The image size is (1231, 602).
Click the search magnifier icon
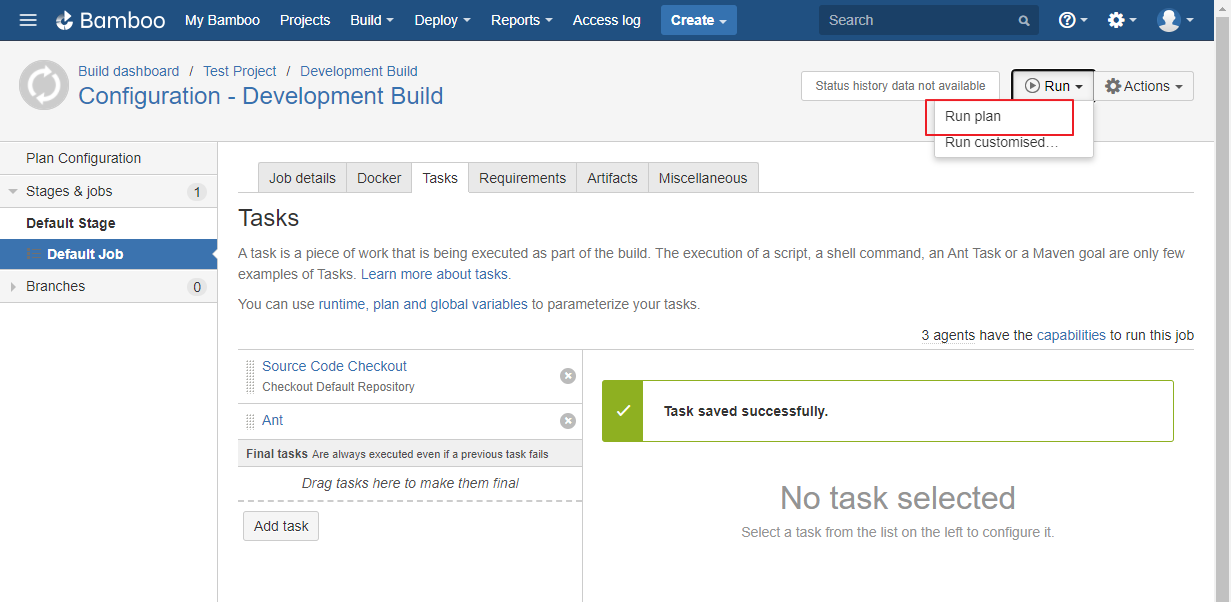(x=1024, y=20)
